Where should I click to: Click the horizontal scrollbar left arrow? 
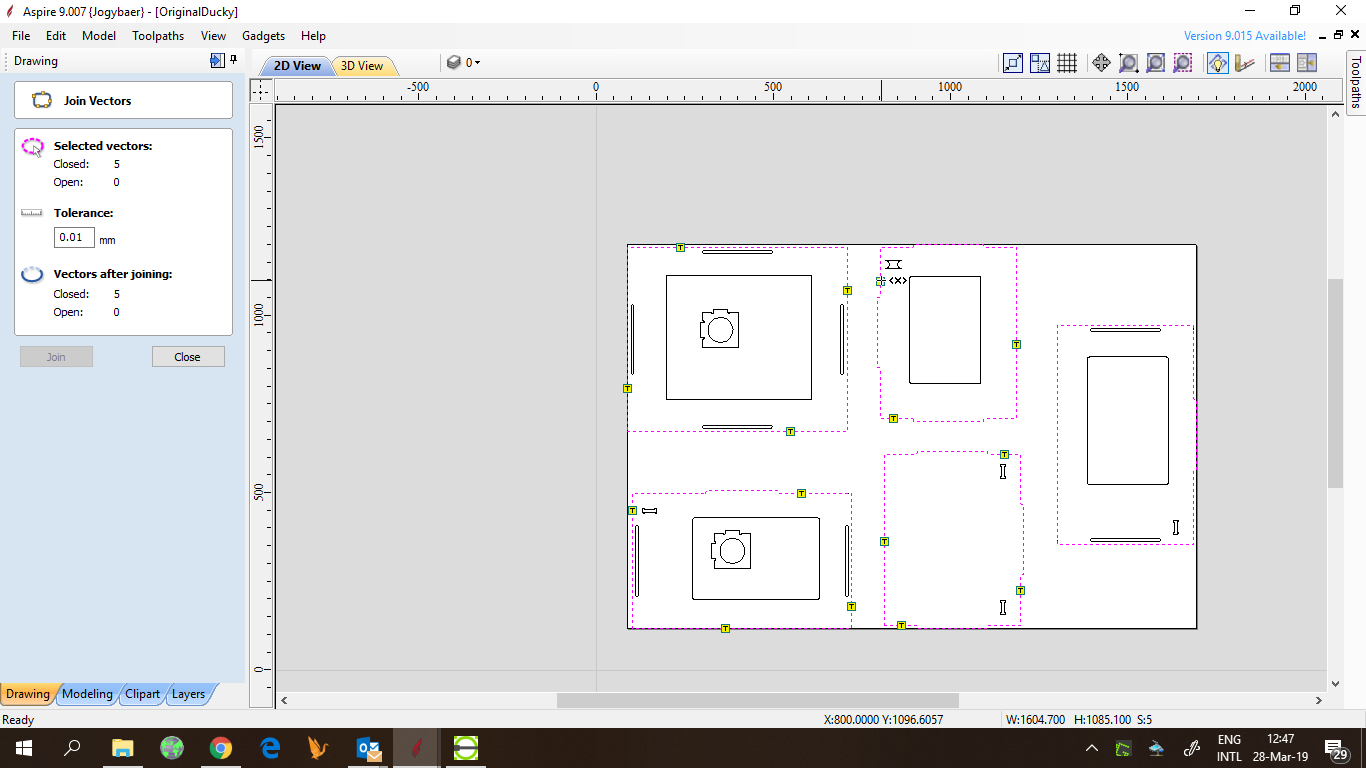click(284, 700)
